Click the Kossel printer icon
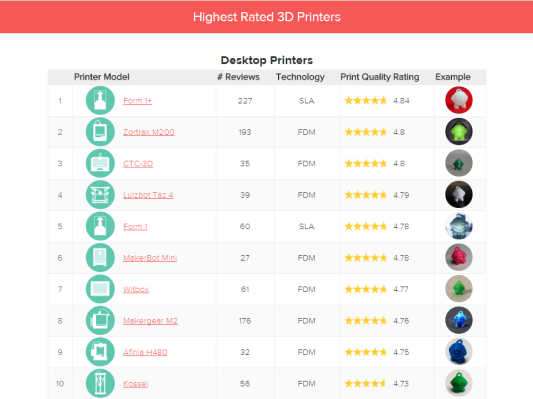The height and width of the screenshot is (399, 533). (100, 383)
